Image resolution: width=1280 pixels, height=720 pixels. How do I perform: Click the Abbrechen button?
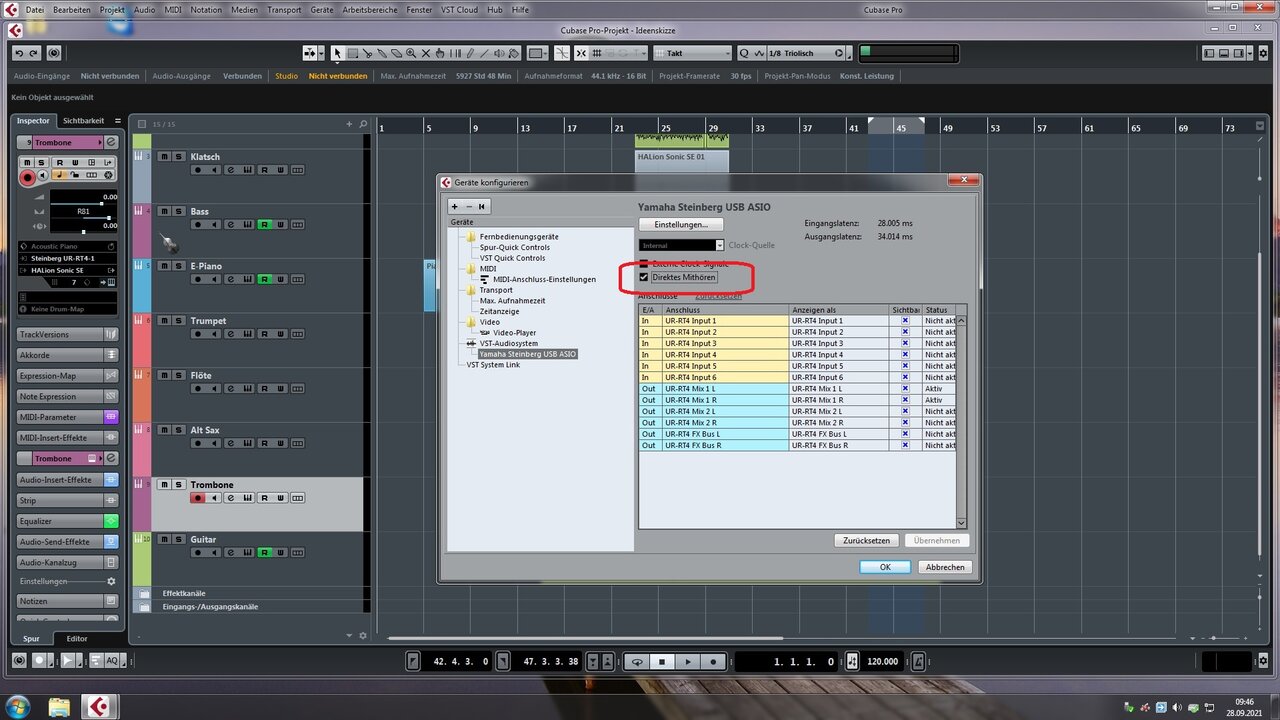point(945,567)
